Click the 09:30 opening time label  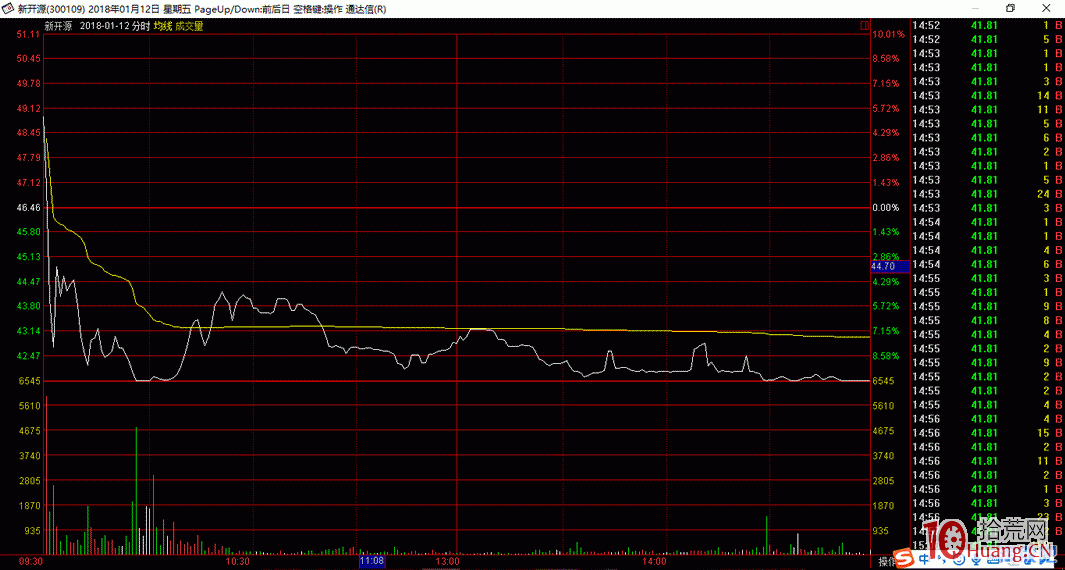(31, 561)
